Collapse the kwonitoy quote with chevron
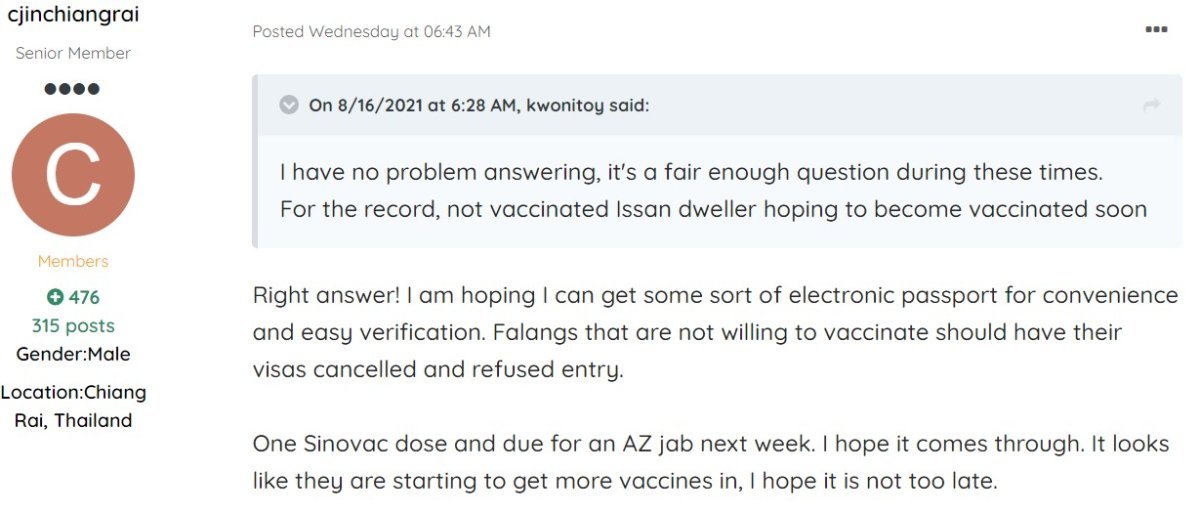Viewport: 1200px width, 513px height. (x=289, y=105)
